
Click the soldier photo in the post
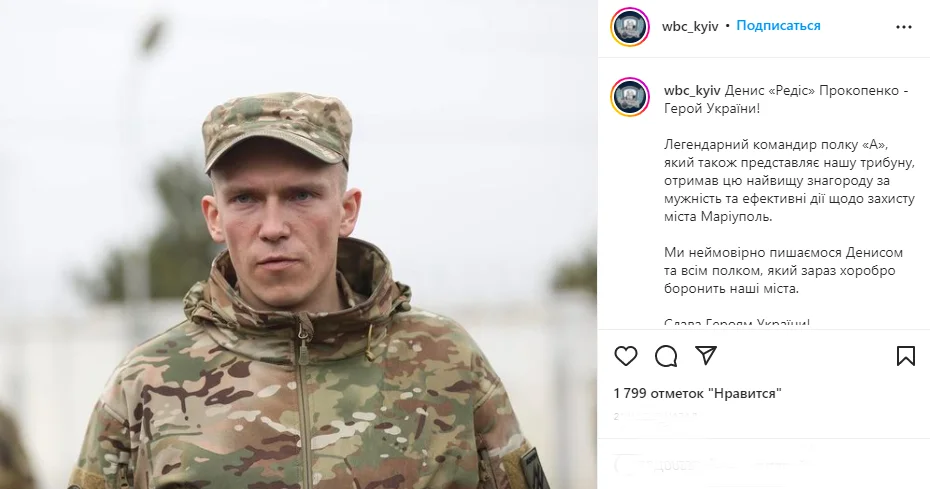(x=298, y=244)
